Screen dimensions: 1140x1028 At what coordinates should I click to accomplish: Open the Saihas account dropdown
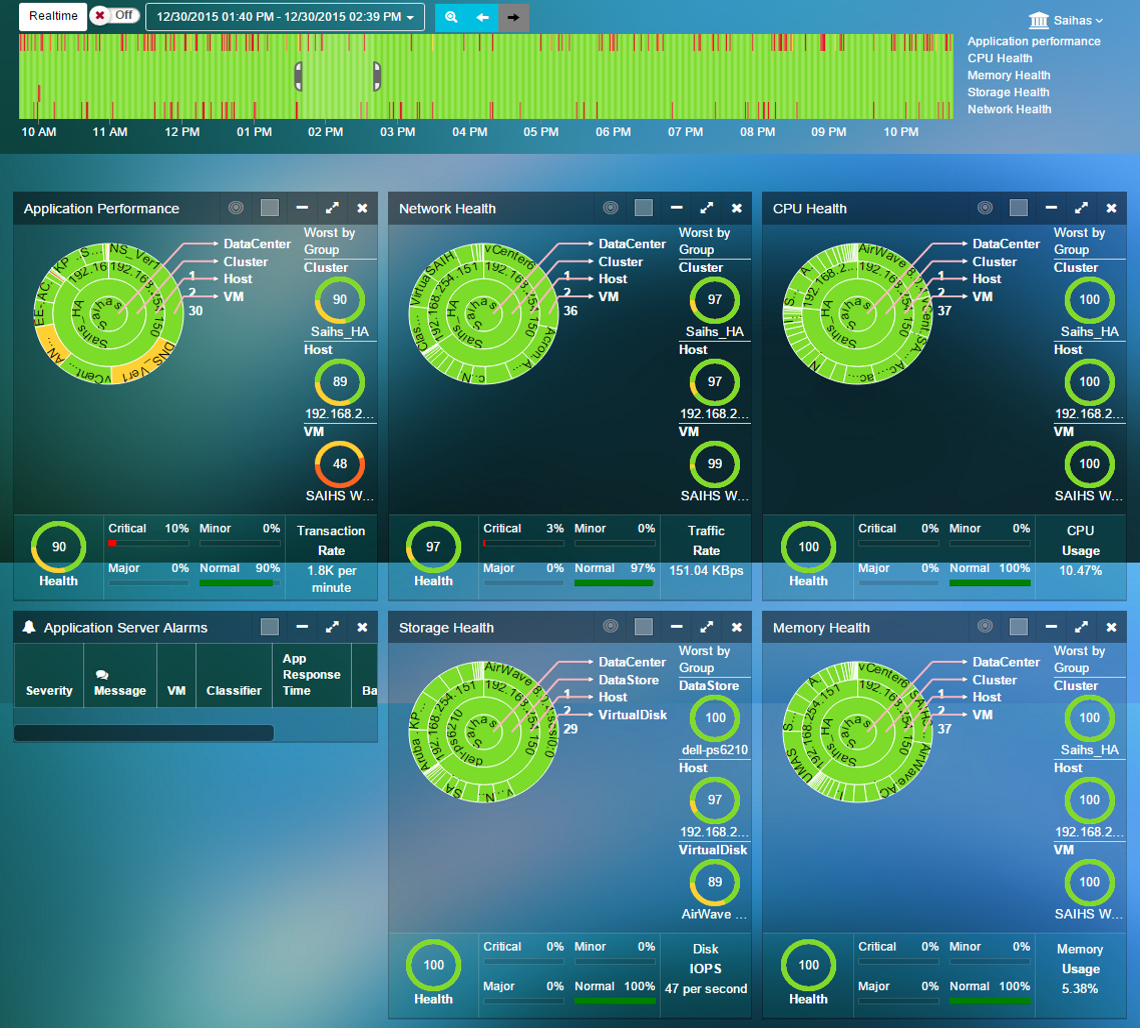(1066, 20)
